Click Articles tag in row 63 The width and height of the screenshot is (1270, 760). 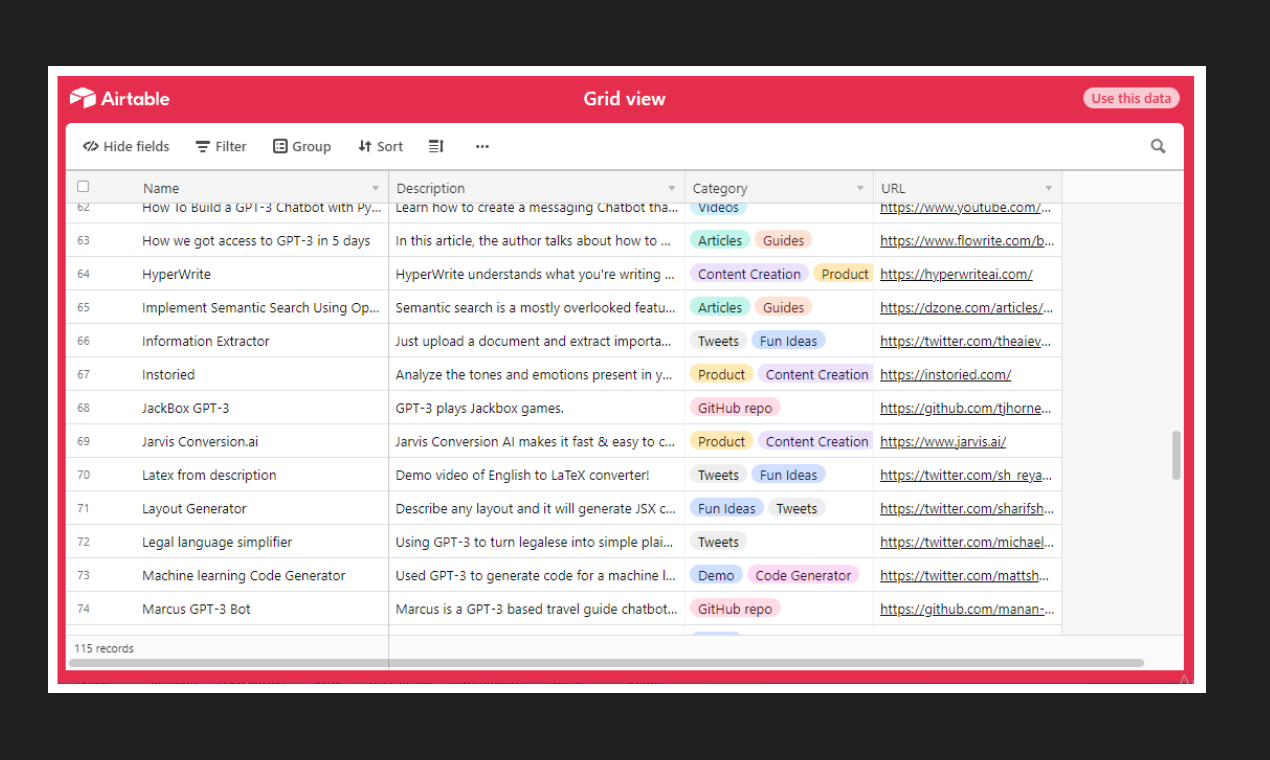720,240
